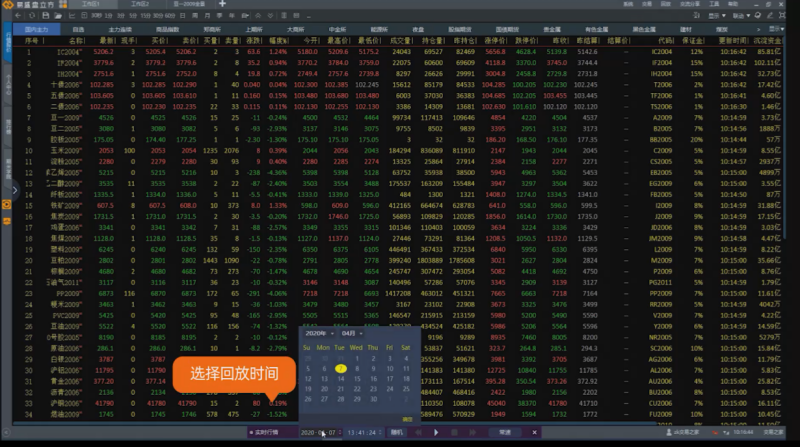The width and height of the screenshot is (800, 447).
Task: Select highlighted day 7 in calendar
Action: click(x=340, y=368)
